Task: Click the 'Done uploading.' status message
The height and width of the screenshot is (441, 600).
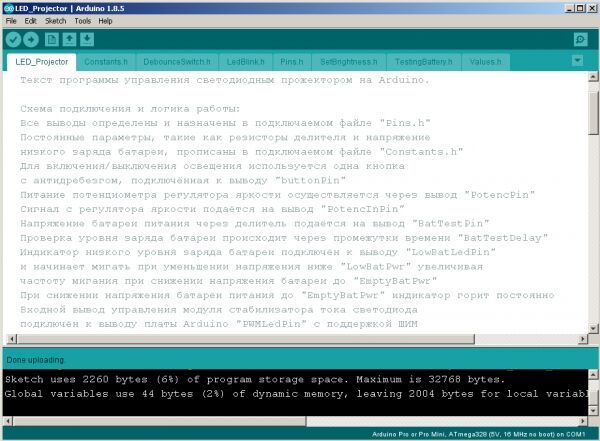Action: tap(35, 360)
